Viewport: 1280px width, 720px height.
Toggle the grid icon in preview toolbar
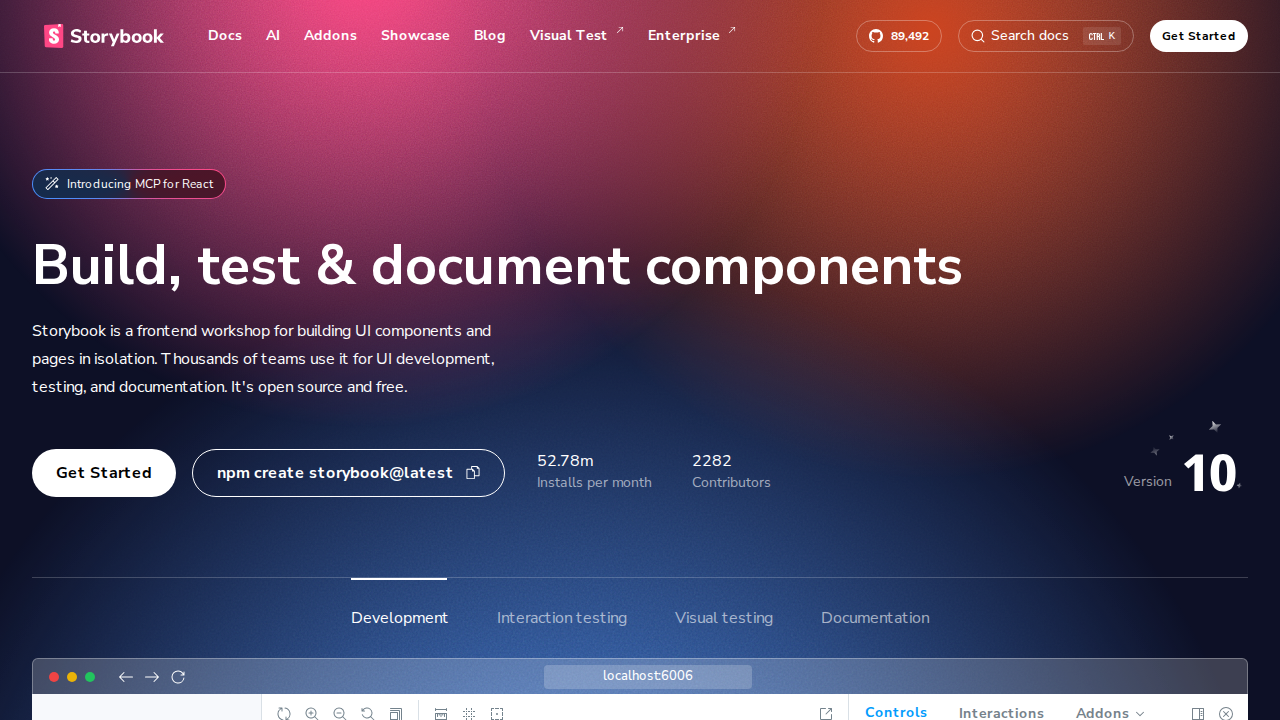(x=469, y=713)
